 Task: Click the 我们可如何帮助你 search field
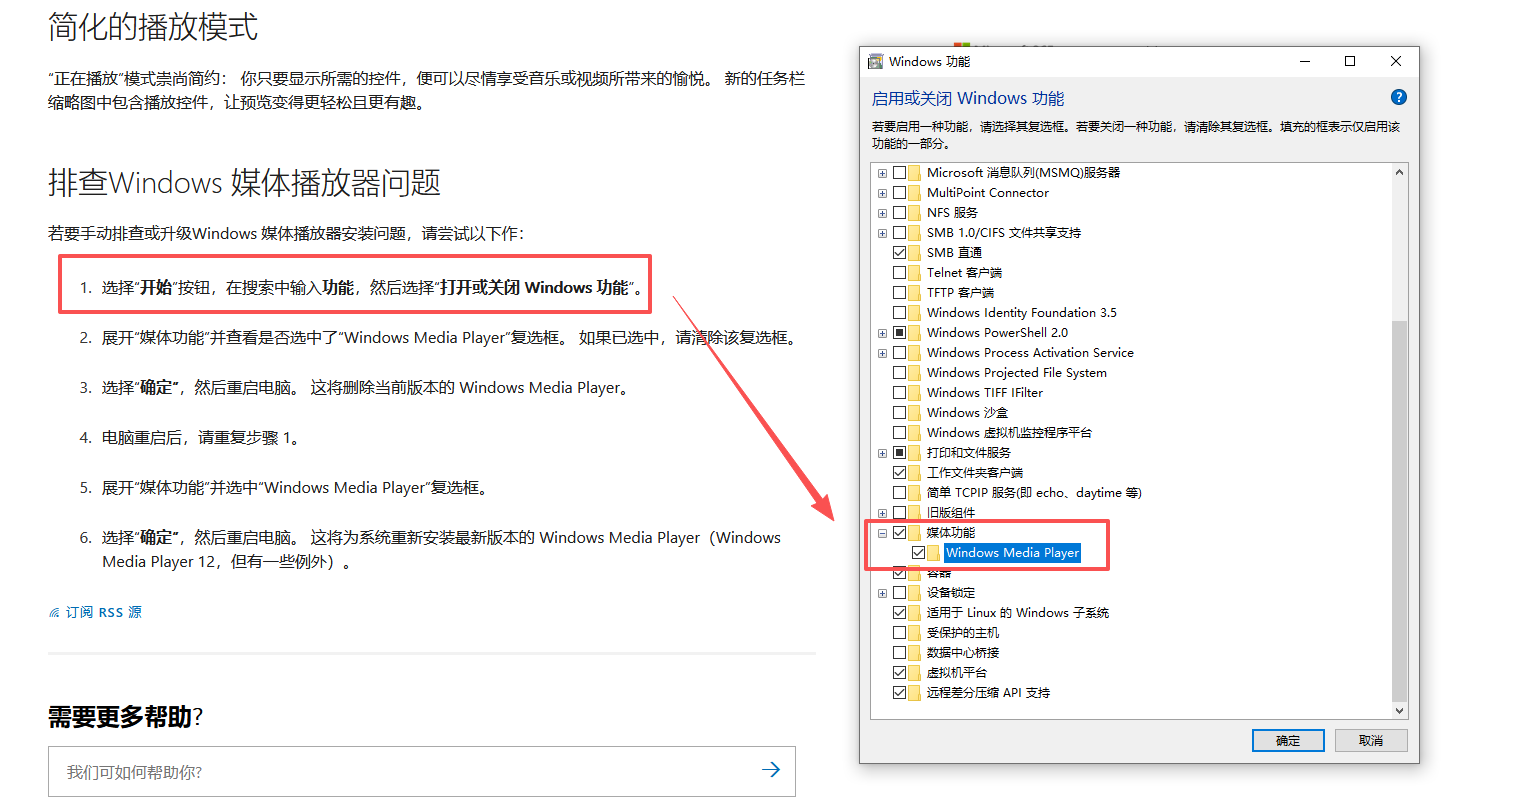tap(421, 771)
